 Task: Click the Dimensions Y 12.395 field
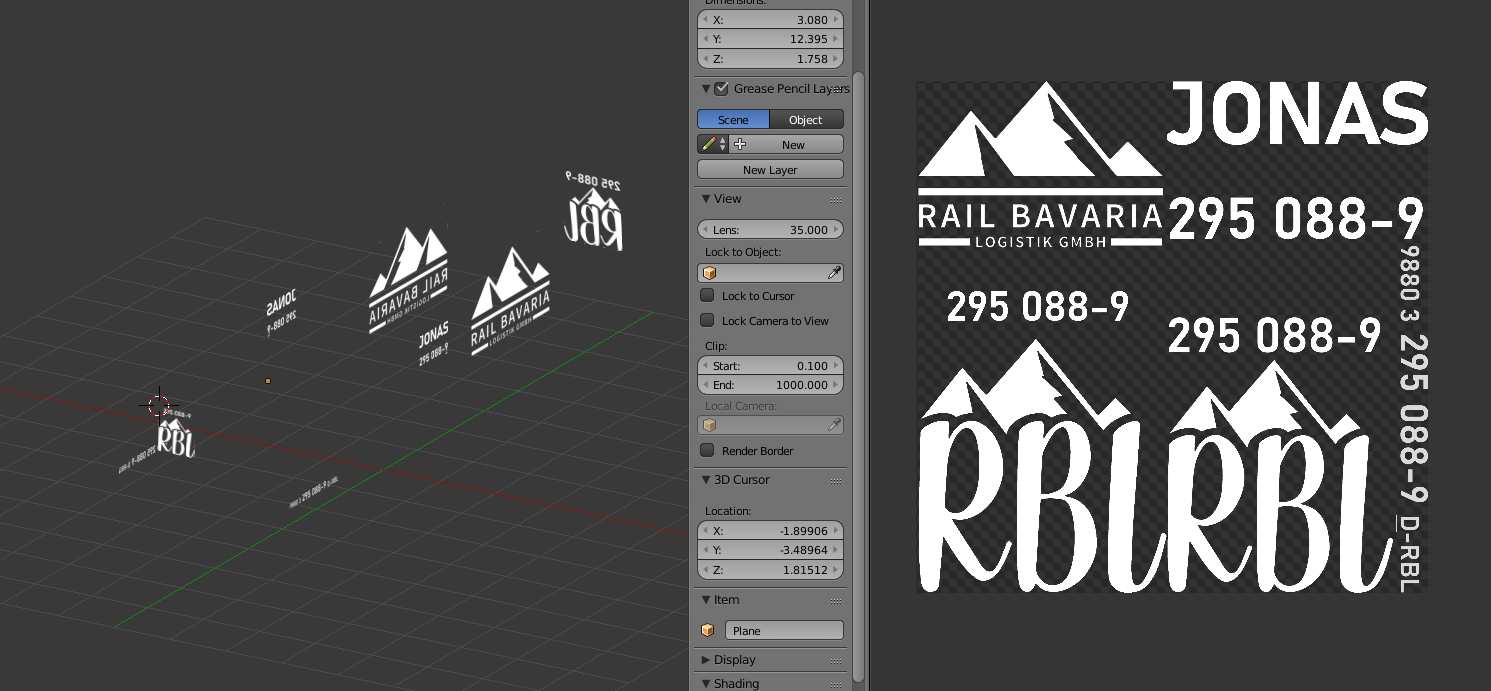770,39
